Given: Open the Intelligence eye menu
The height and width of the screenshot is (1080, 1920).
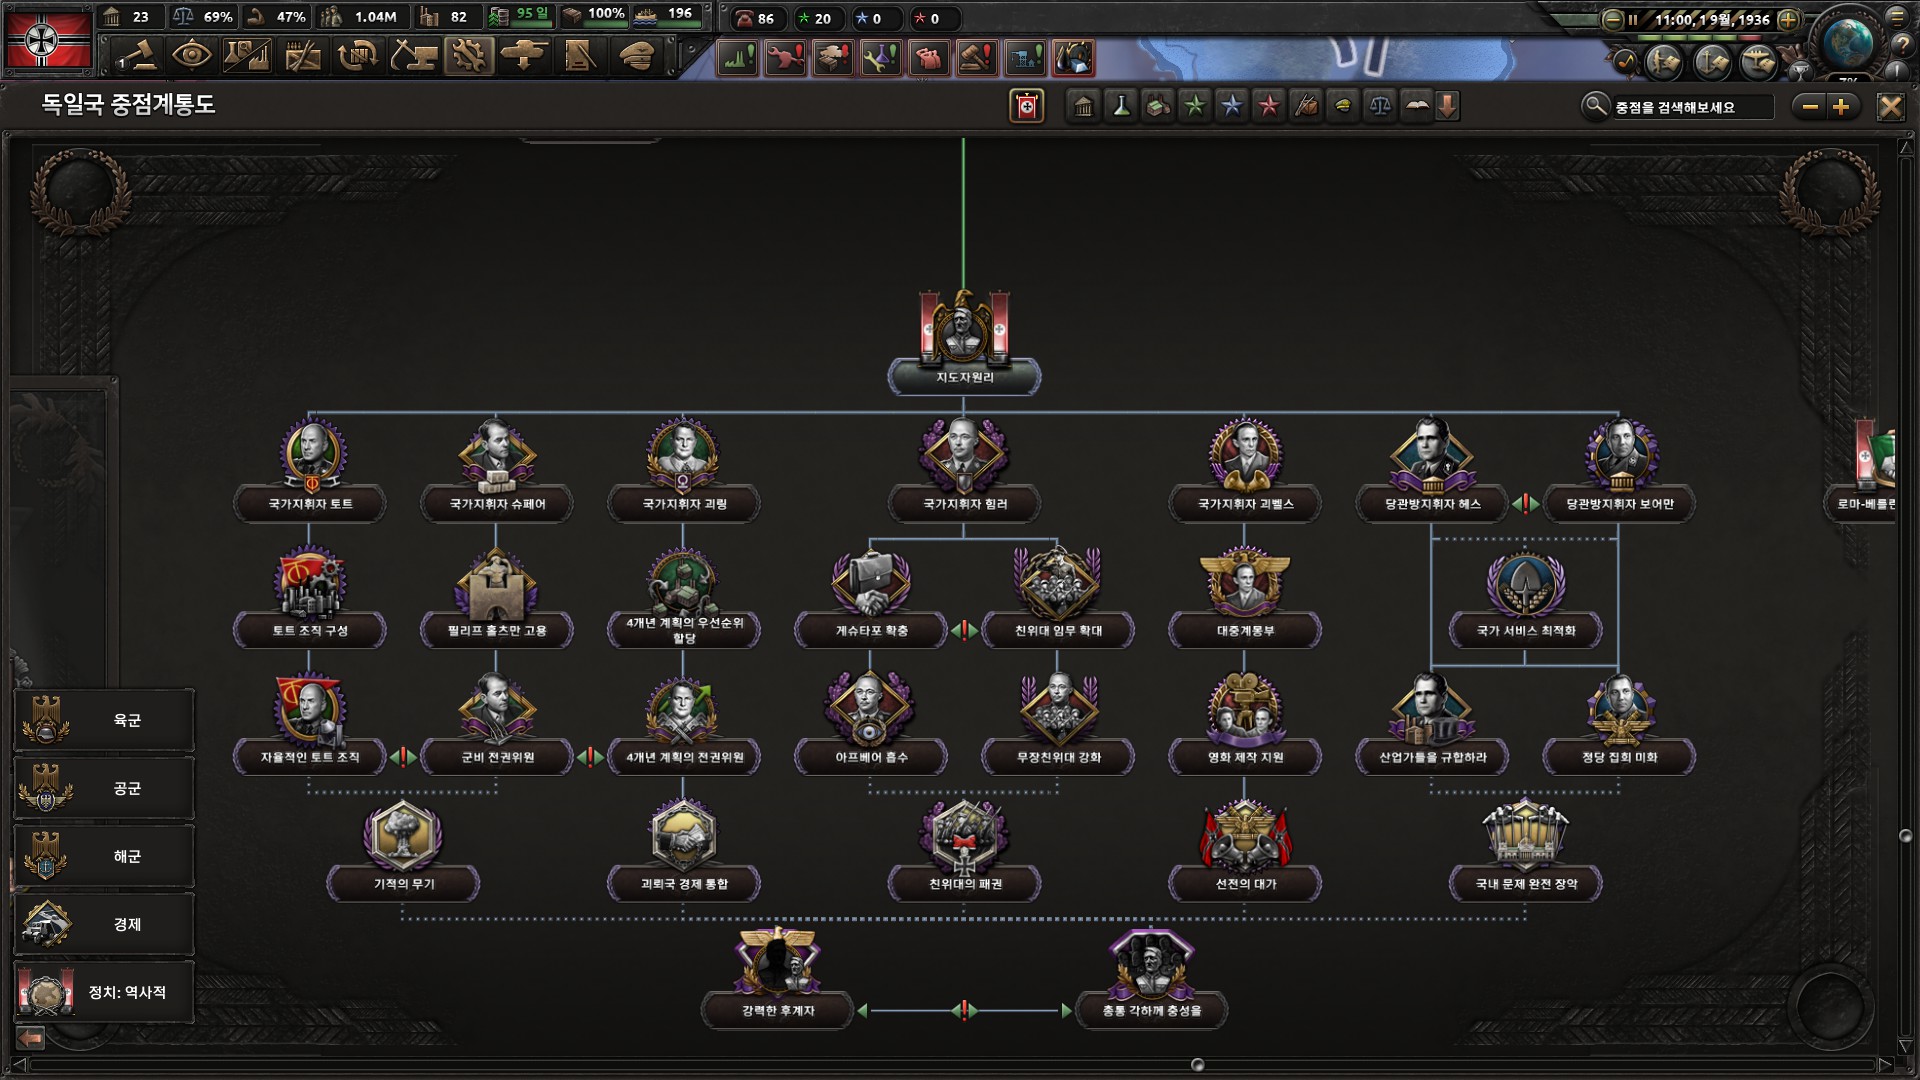Looking at the screenshot, I should coord(191,57).
